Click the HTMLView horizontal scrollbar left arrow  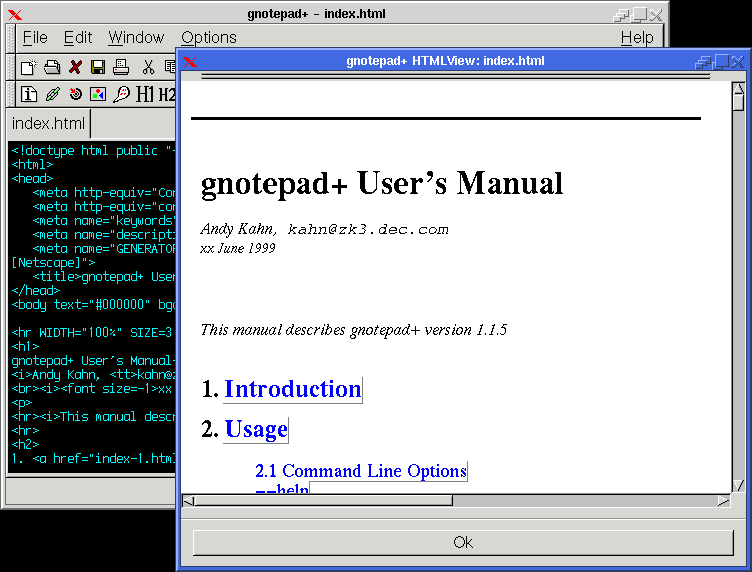coord(188,501)
